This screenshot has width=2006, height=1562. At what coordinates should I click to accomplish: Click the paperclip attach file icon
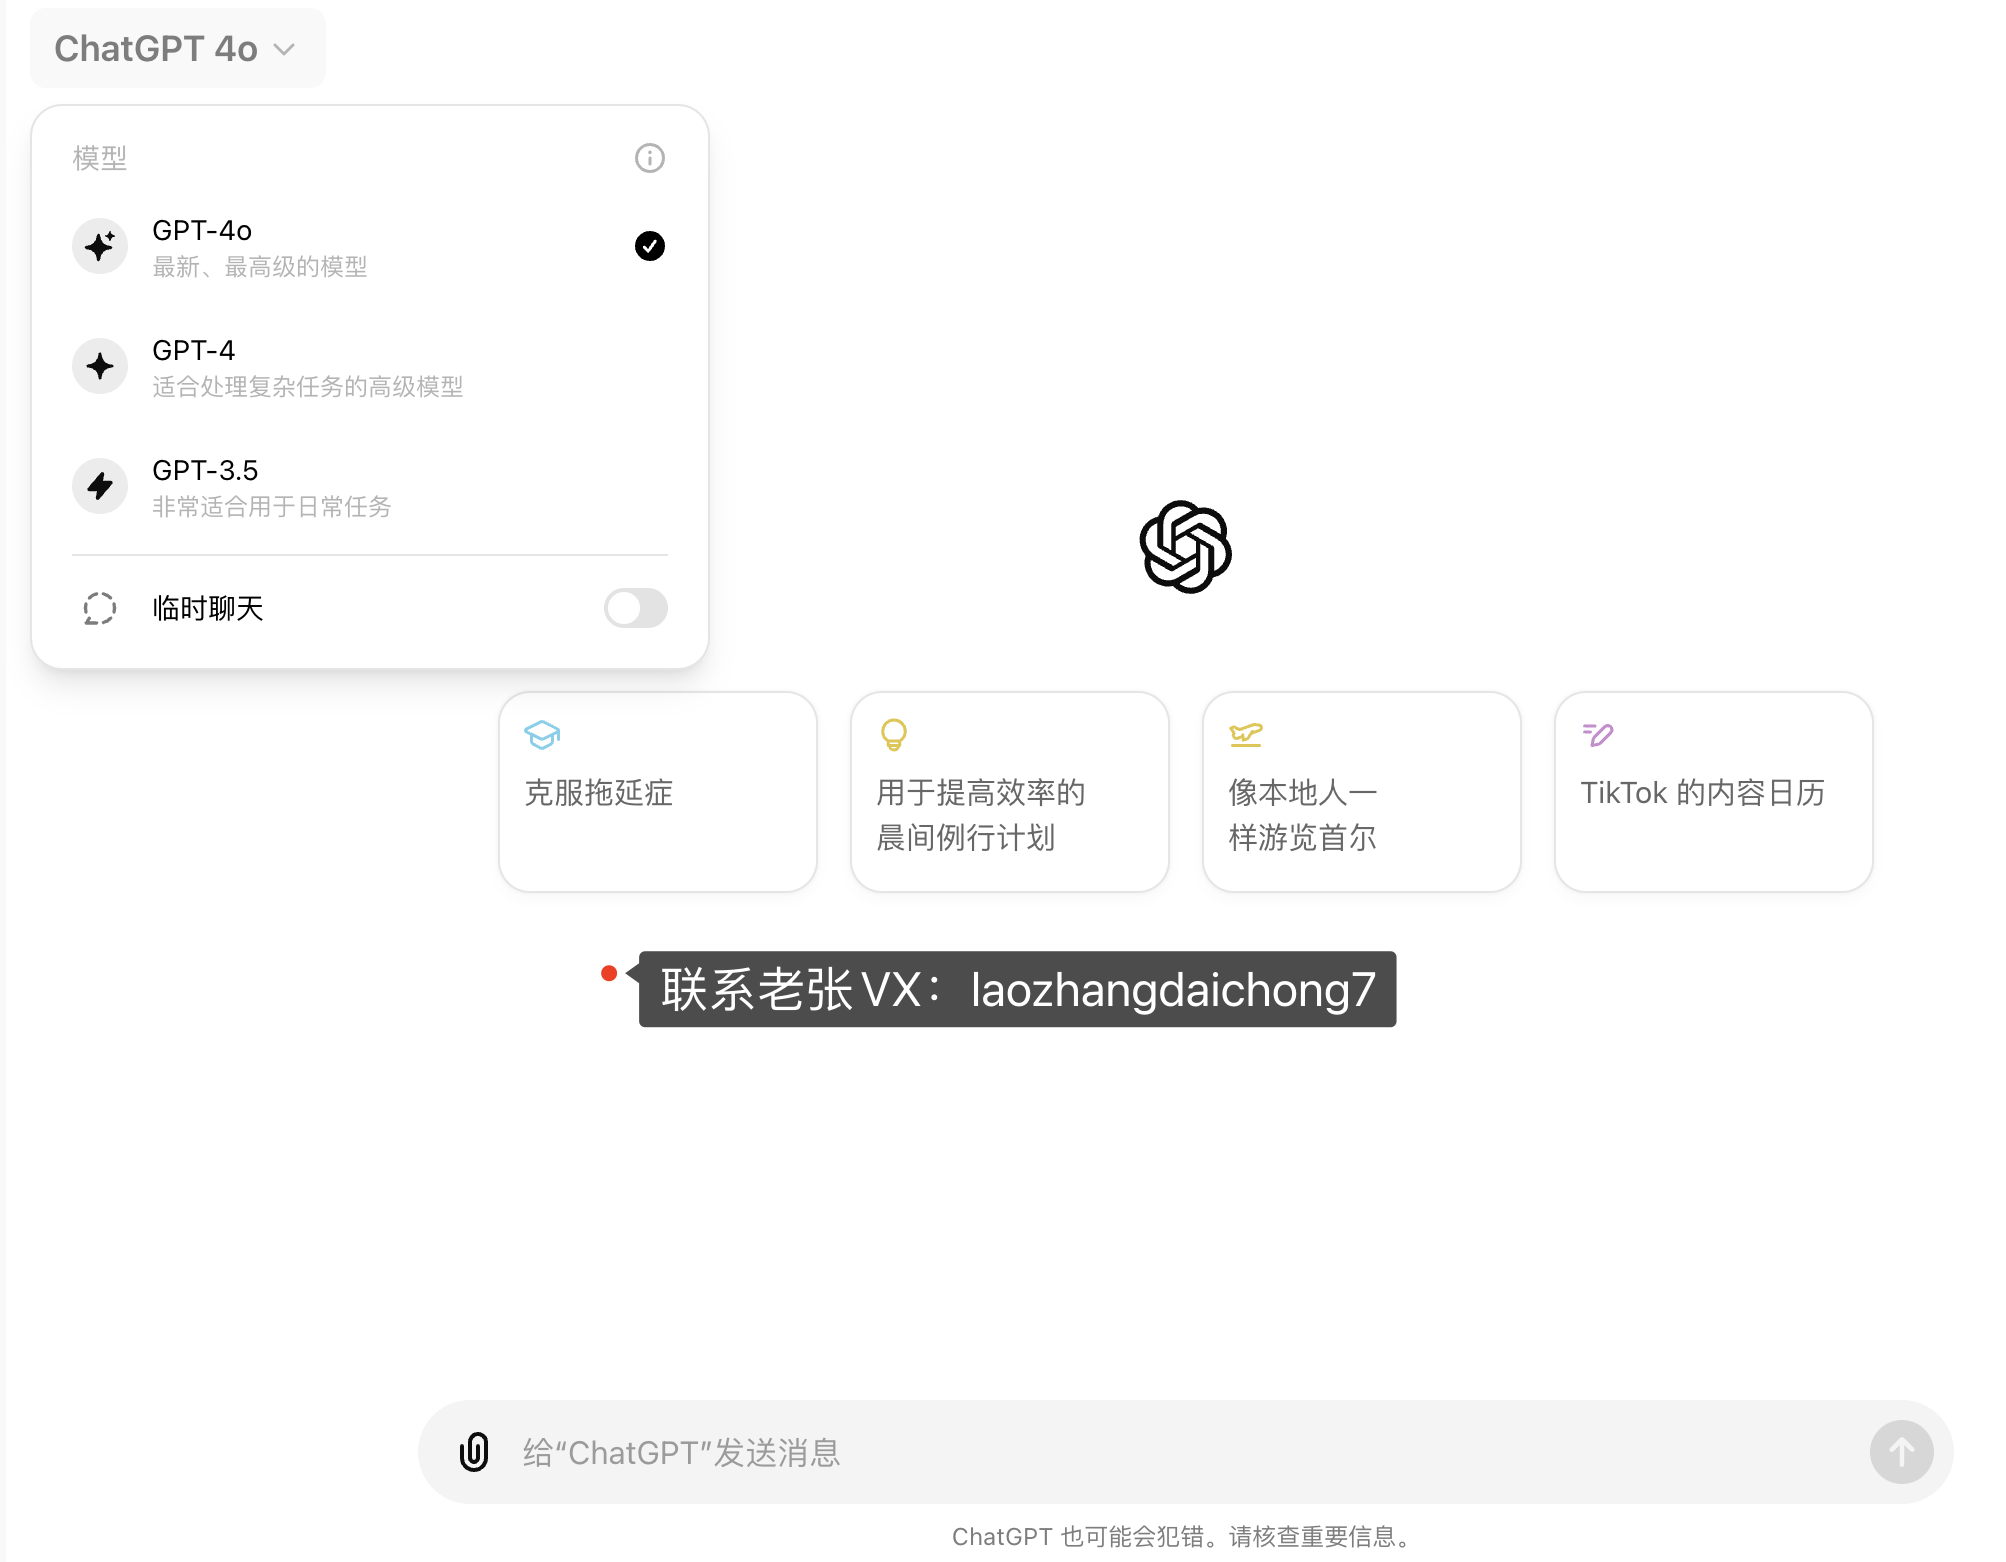coord(474,1452)
